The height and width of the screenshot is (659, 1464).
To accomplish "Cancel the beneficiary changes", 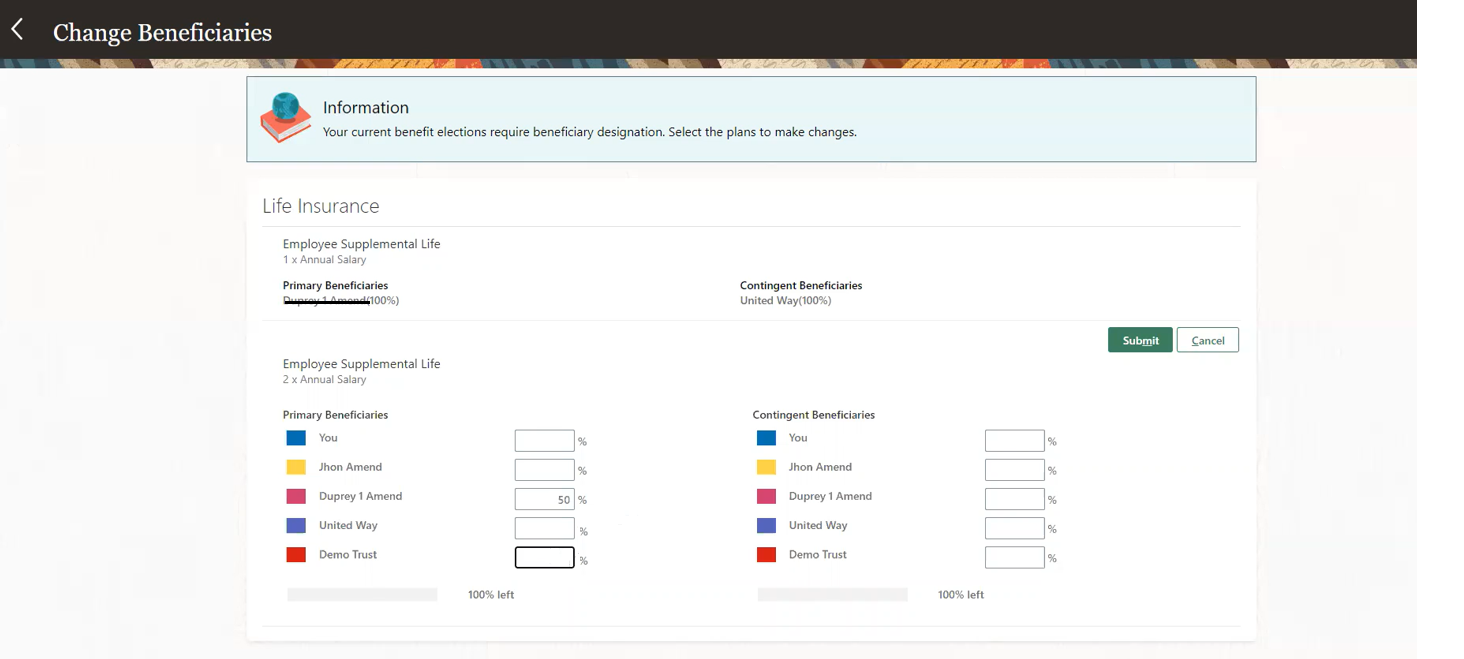I will click(1208, 340).
